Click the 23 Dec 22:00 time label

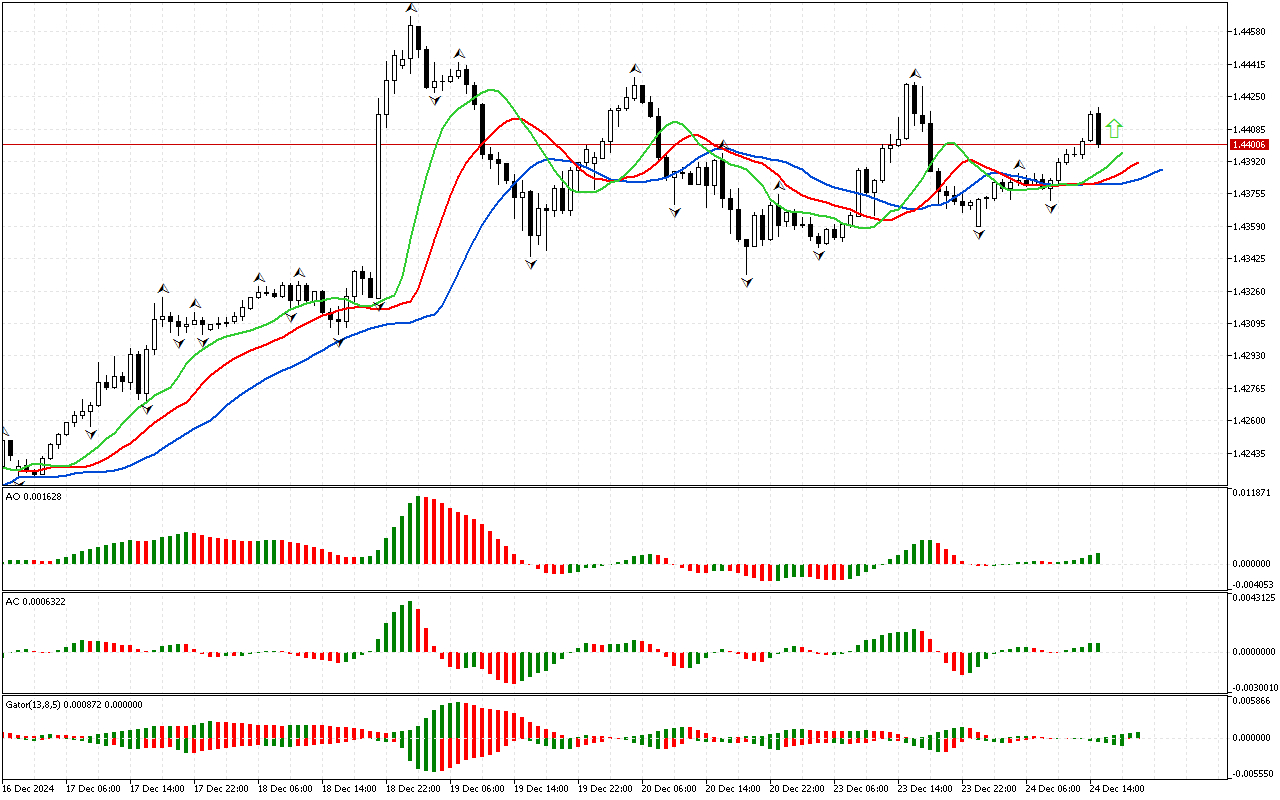click(x=989, y=789)
